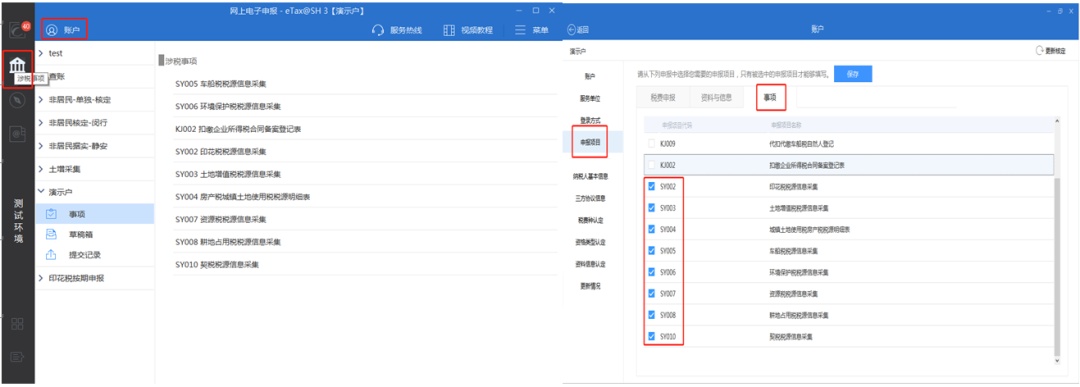Expand the 非居民核定-闵行 node
The width and height of the screenshot is (1080, 387).
tap(41, 123)
